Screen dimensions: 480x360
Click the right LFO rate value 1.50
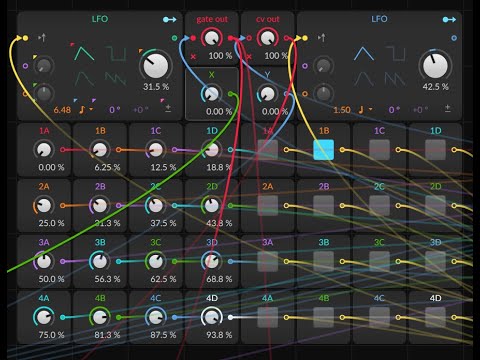342,110
